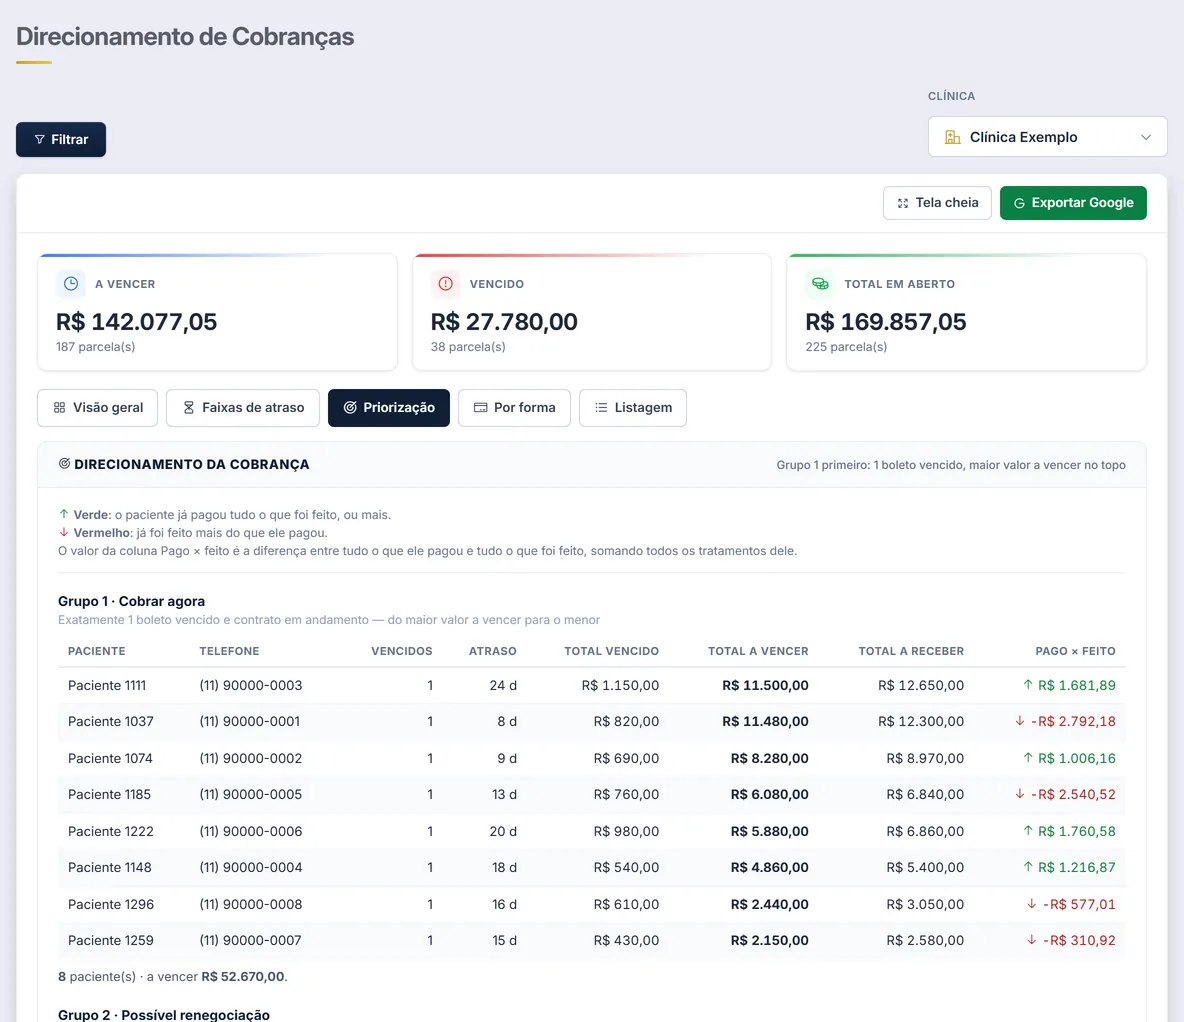The height and width of the screenshot is (1022, 1184).
Task: Click the green R$ 1.760,58 value
Action: tap(1077, 832)
